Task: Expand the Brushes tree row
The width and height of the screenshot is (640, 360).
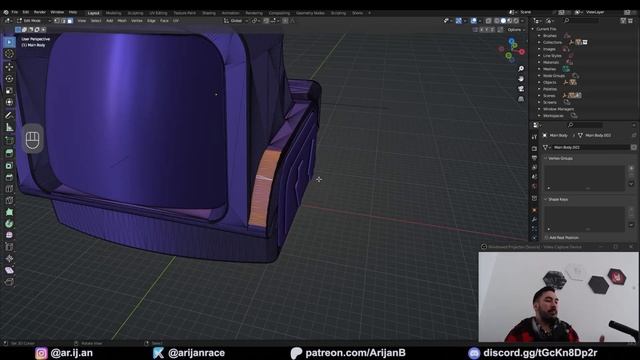Action: (x=539, y=36)
